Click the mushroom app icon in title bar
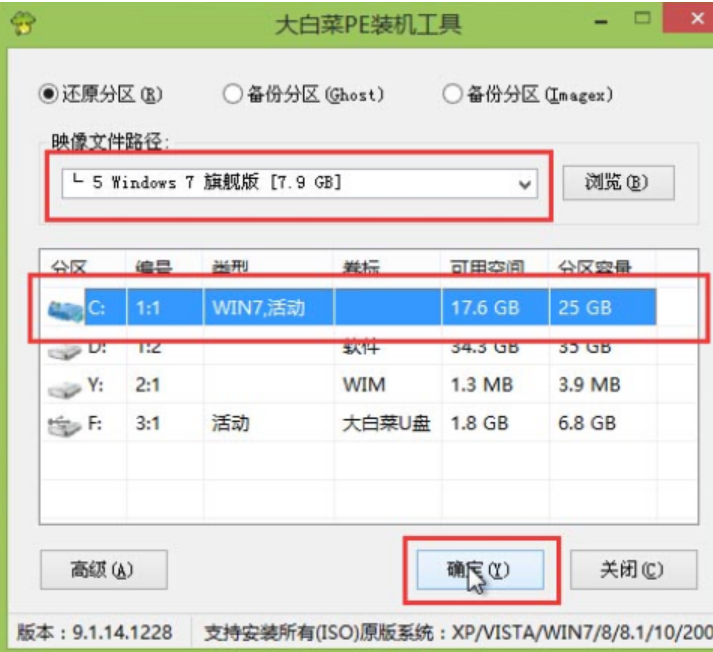 [22, 24]
